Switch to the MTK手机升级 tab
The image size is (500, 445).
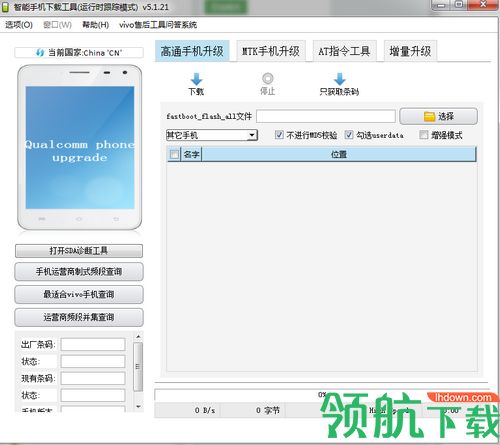tap(271, 51)
